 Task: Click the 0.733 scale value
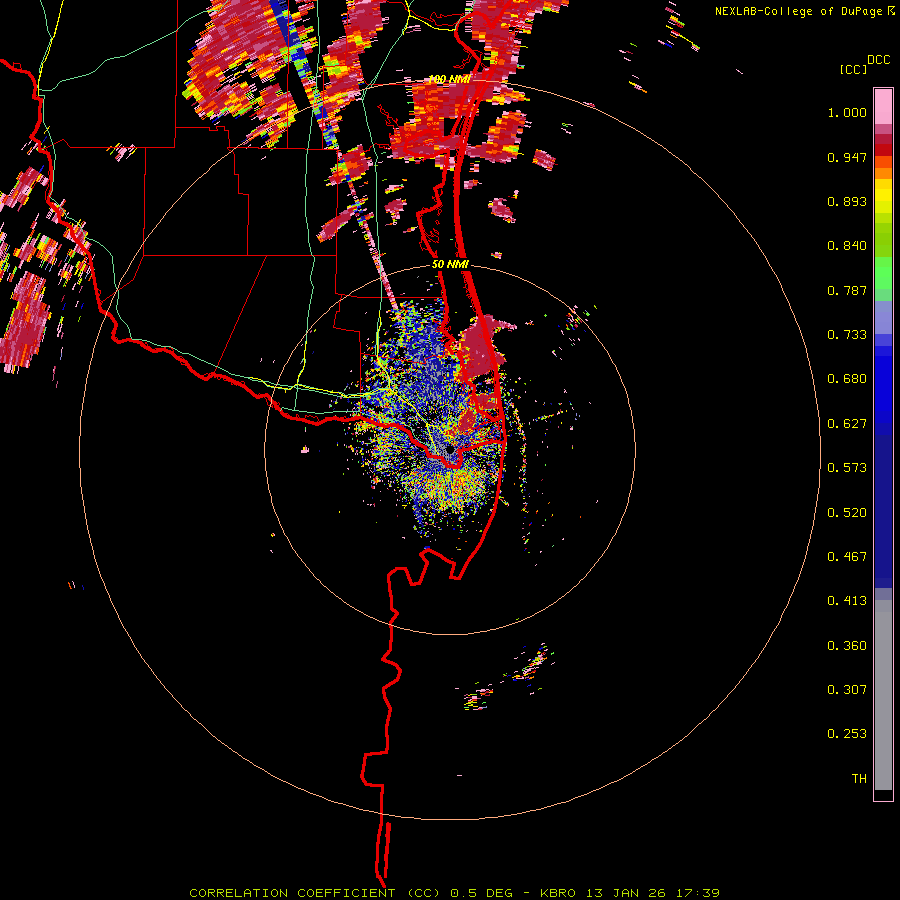(x=847, y=335)
